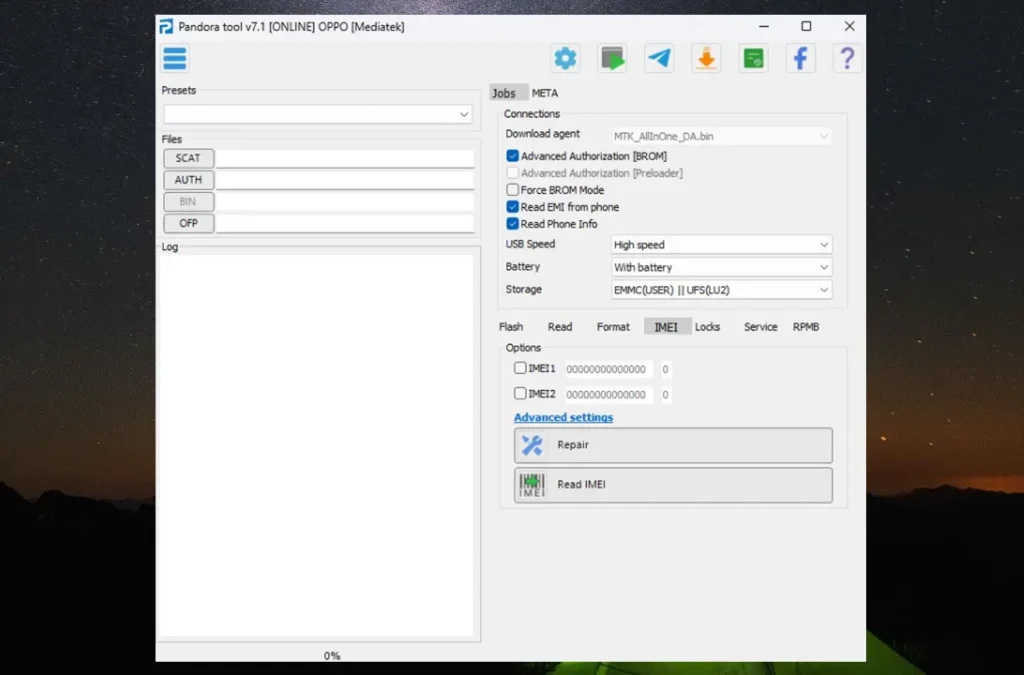Click the AUTH file button
The height and width of the screenshot is (675, 1024).
point(188,180)
